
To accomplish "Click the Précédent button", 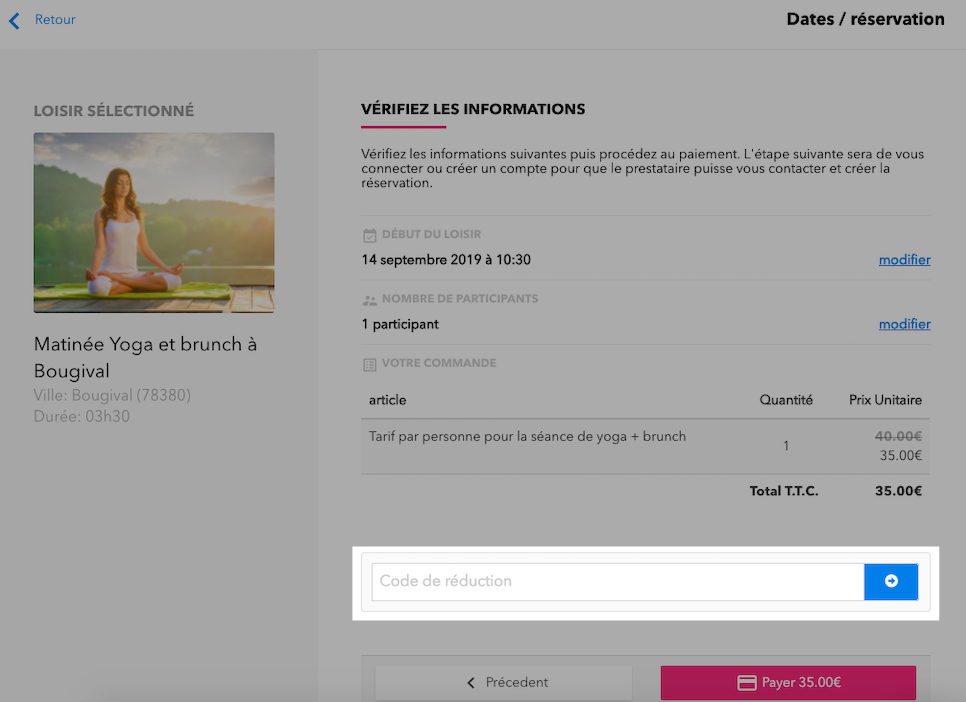I will point(504,682).
